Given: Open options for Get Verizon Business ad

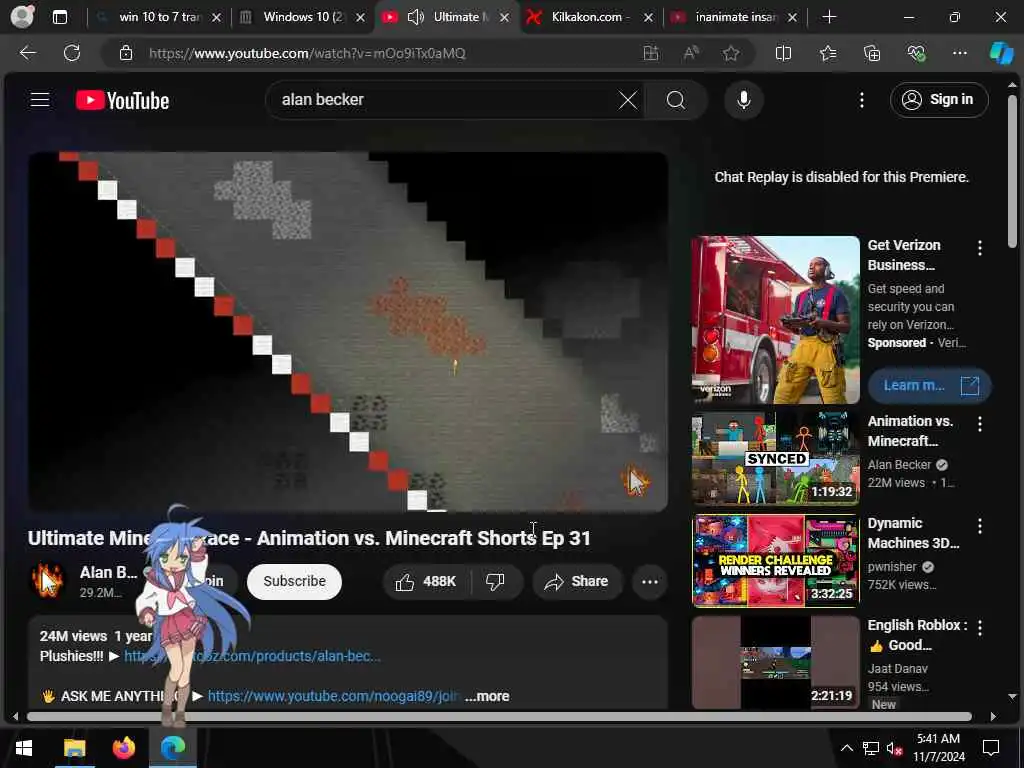Looking at the screenshot, I should (x=980, y=248).
